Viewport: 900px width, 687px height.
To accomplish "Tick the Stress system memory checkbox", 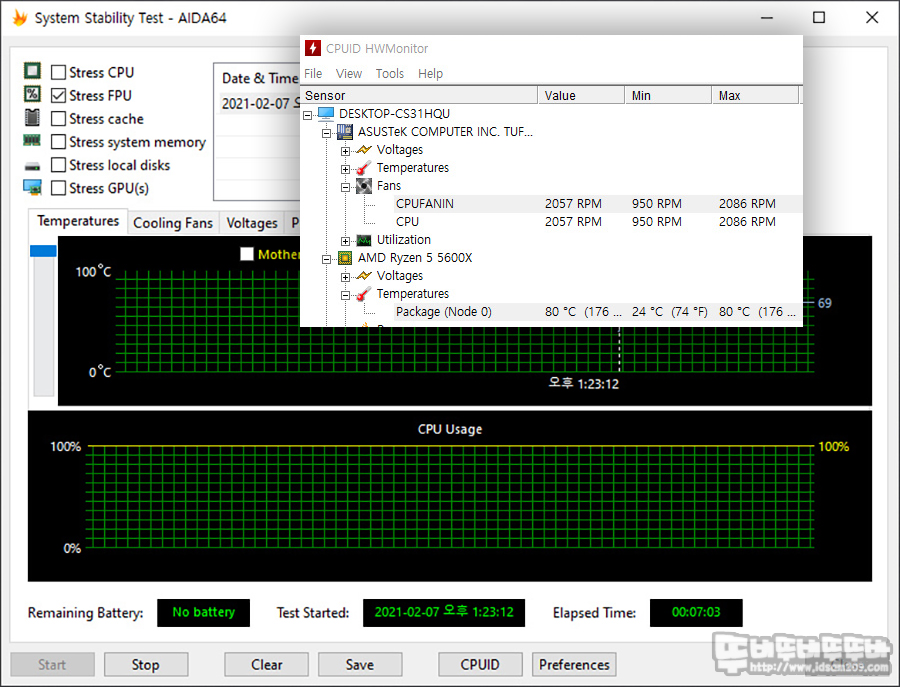I will pos(58,142).
